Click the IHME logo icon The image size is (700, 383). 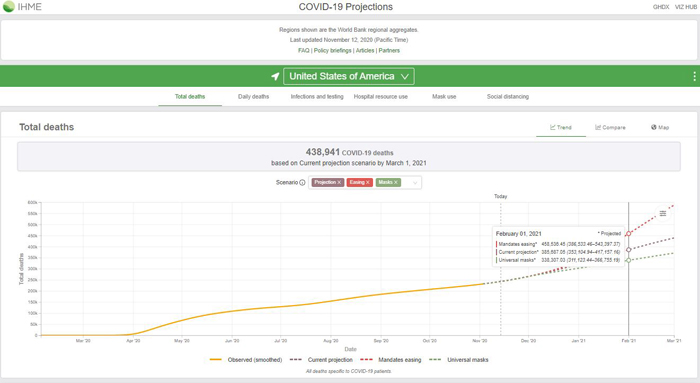8,6
